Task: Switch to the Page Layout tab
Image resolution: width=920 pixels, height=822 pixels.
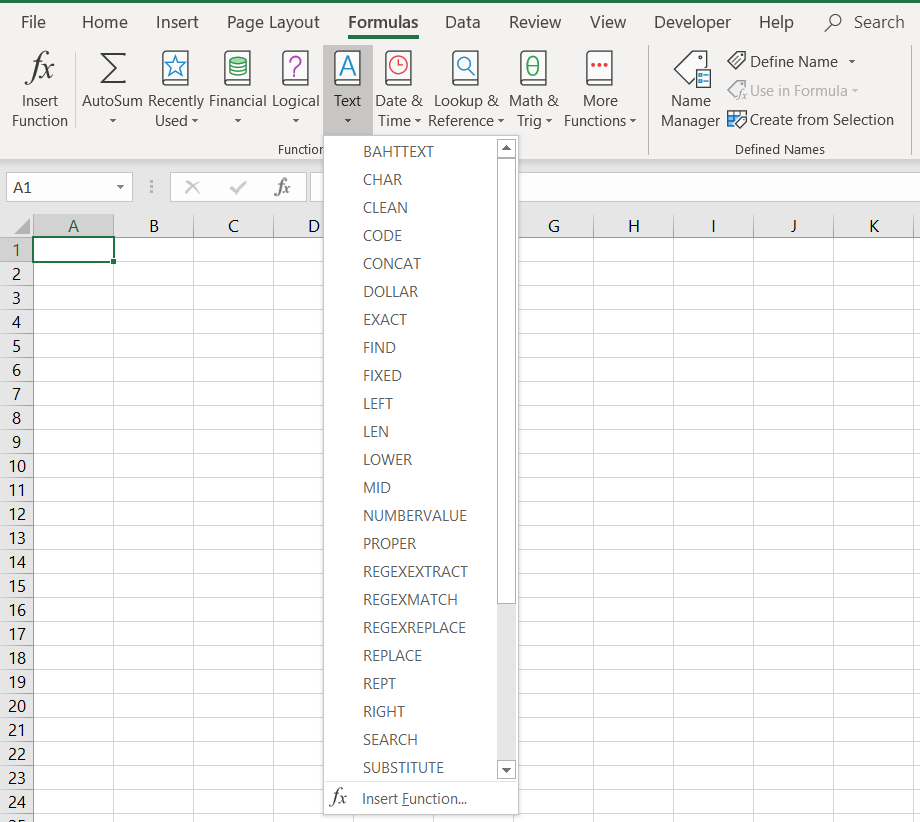Action: (x=273, y=22)
